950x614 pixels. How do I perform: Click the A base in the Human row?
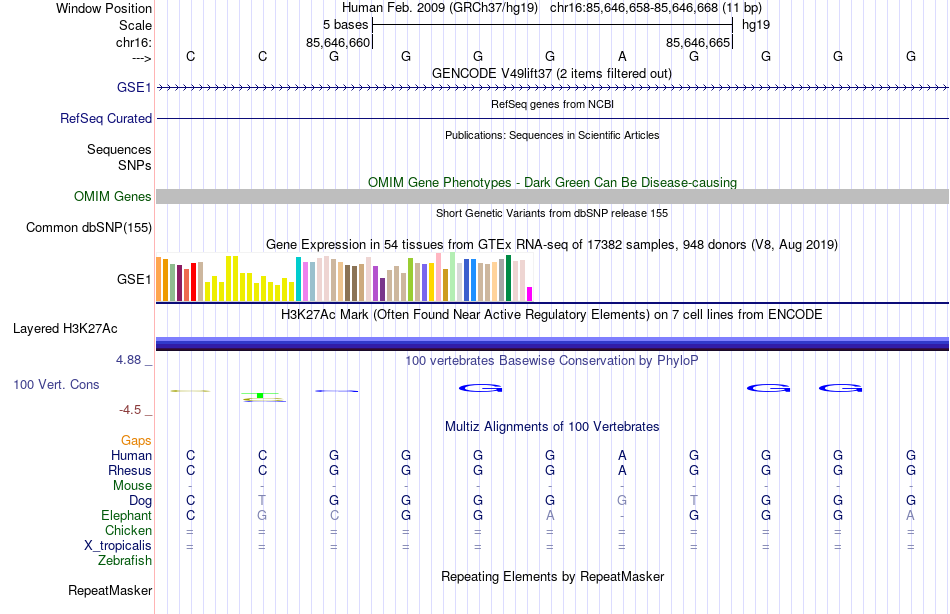[x=622, y=455]
